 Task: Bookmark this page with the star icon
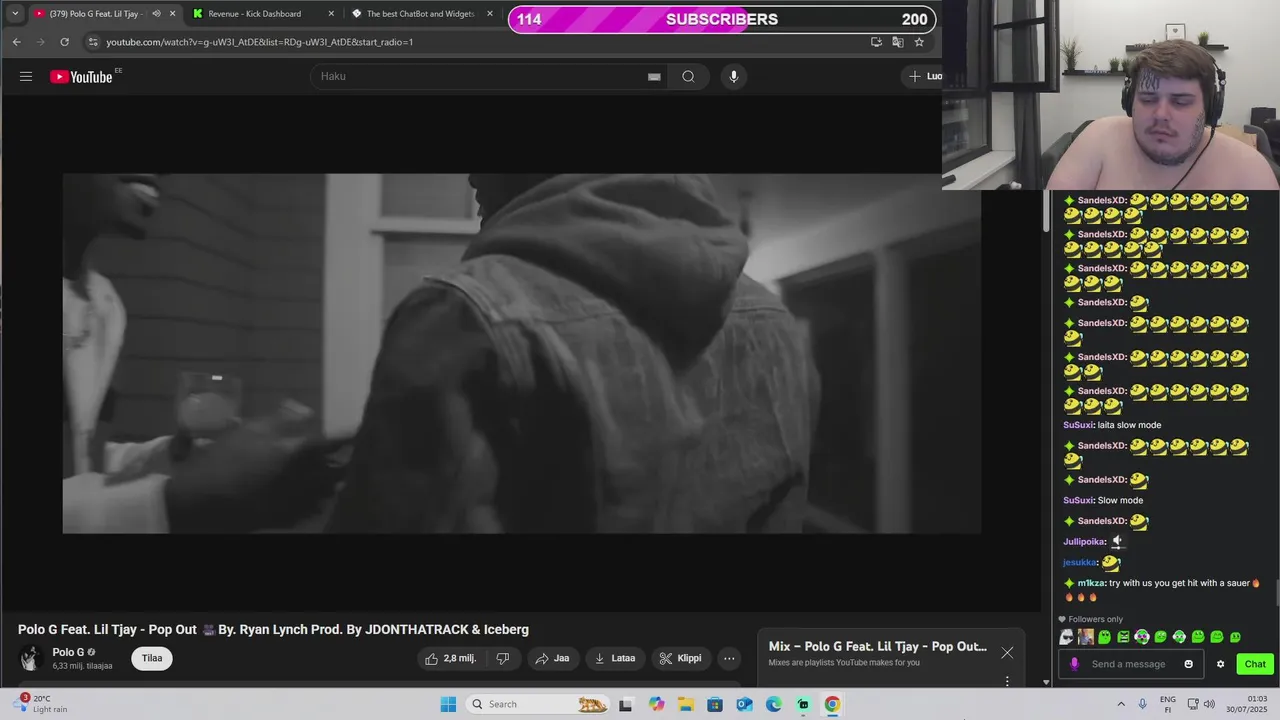pyautogui.click(x=919, y=42)
